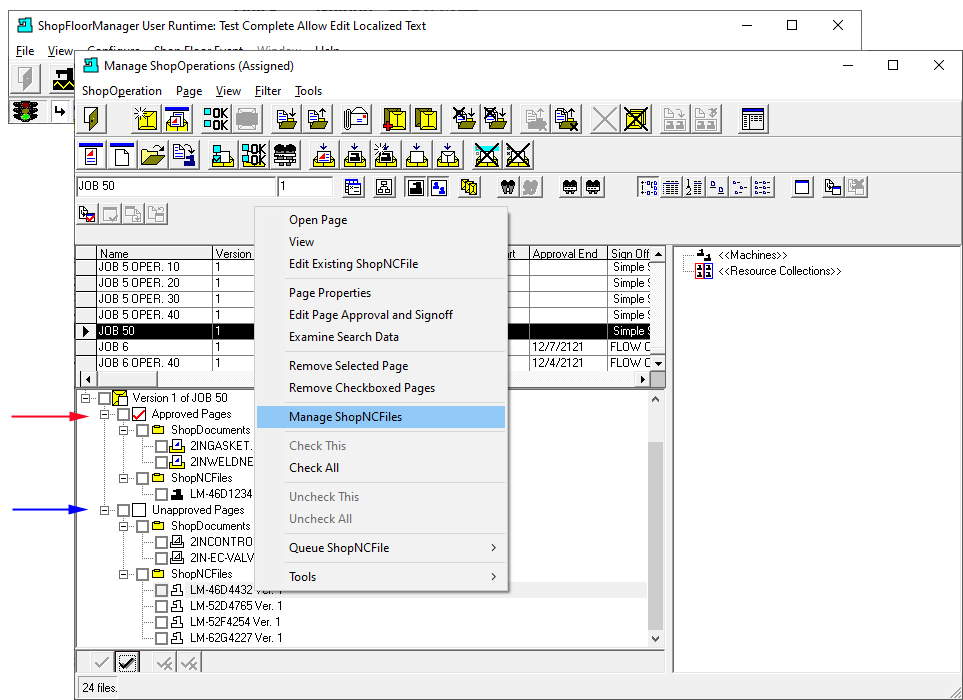Image resolution: width=963 pixels, height=700 pixels.
Task: Click the Sign Off column header
Action: click(x=629, y=254)
